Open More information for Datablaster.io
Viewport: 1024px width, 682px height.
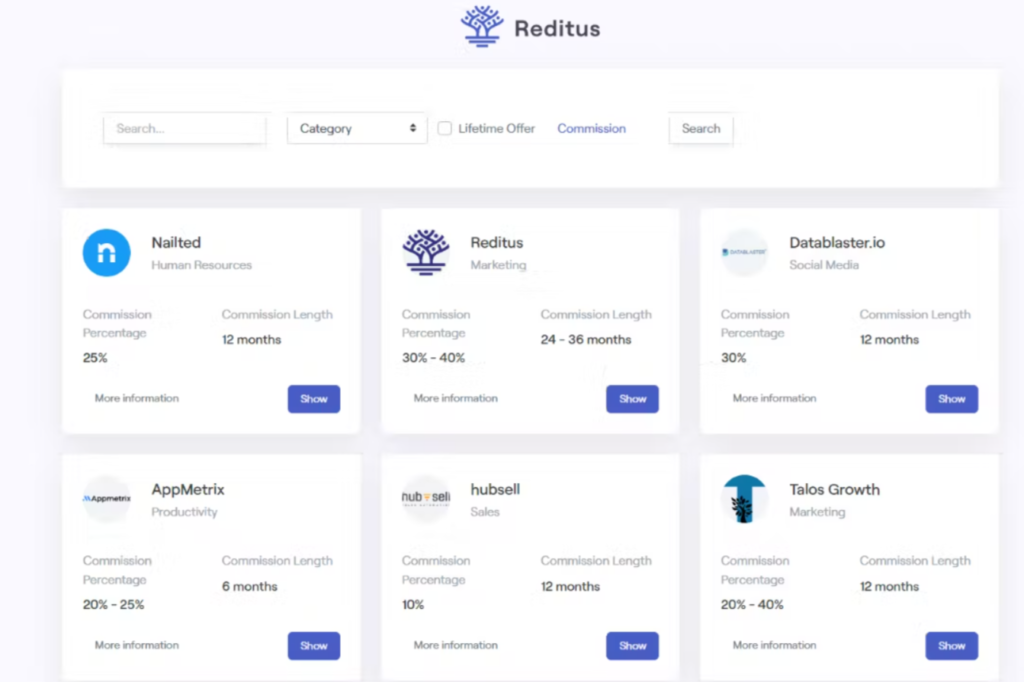[x=775, y=398]
